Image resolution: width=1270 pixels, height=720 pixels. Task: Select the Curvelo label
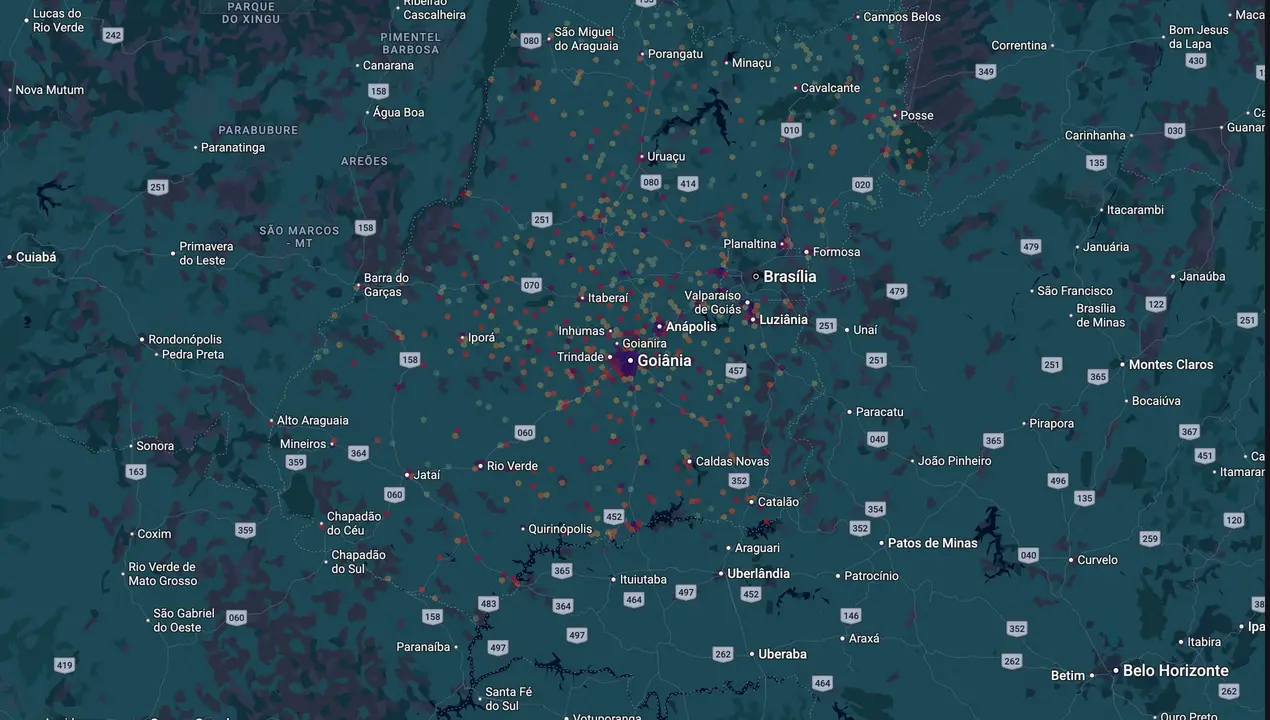pyautogui.click(x=1098, y=560)
